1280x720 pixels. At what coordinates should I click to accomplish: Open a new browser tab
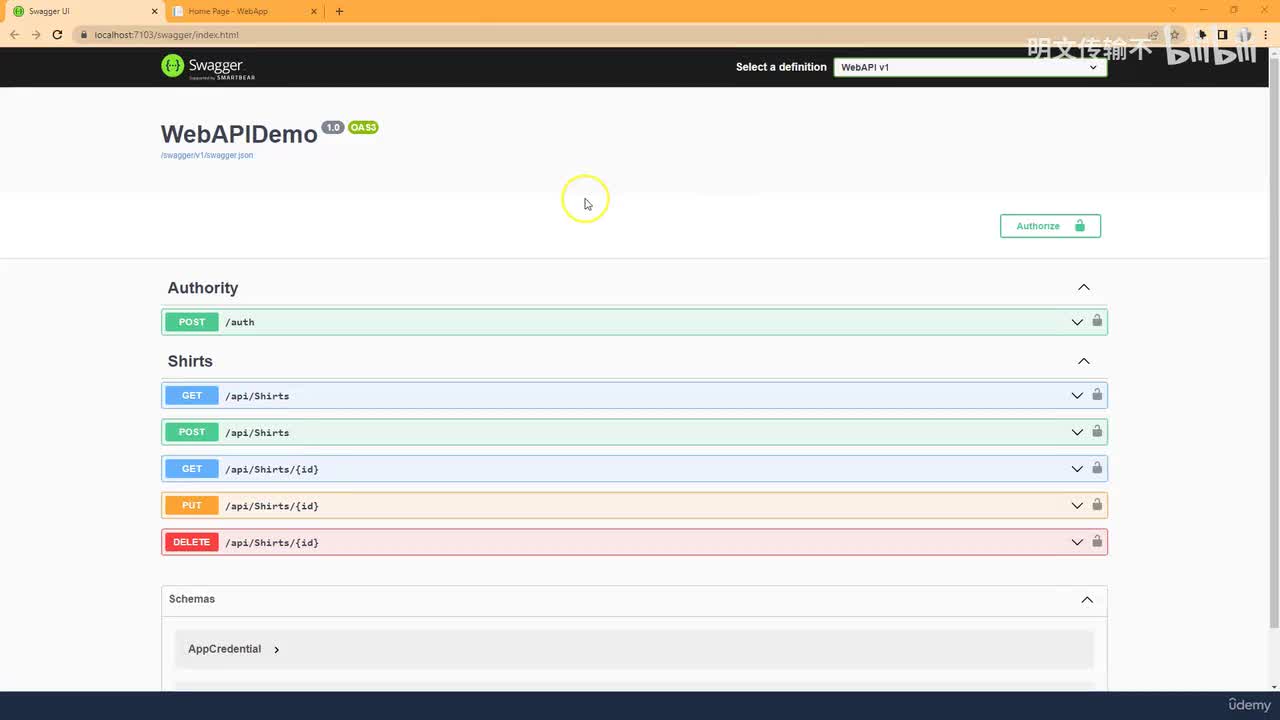[339, 11]
